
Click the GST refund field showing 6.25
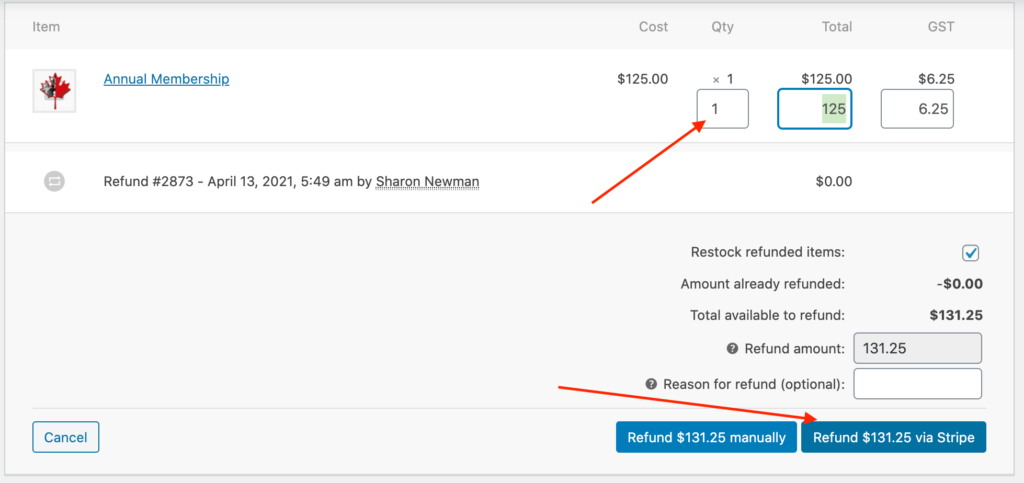(x=917, y=109)
